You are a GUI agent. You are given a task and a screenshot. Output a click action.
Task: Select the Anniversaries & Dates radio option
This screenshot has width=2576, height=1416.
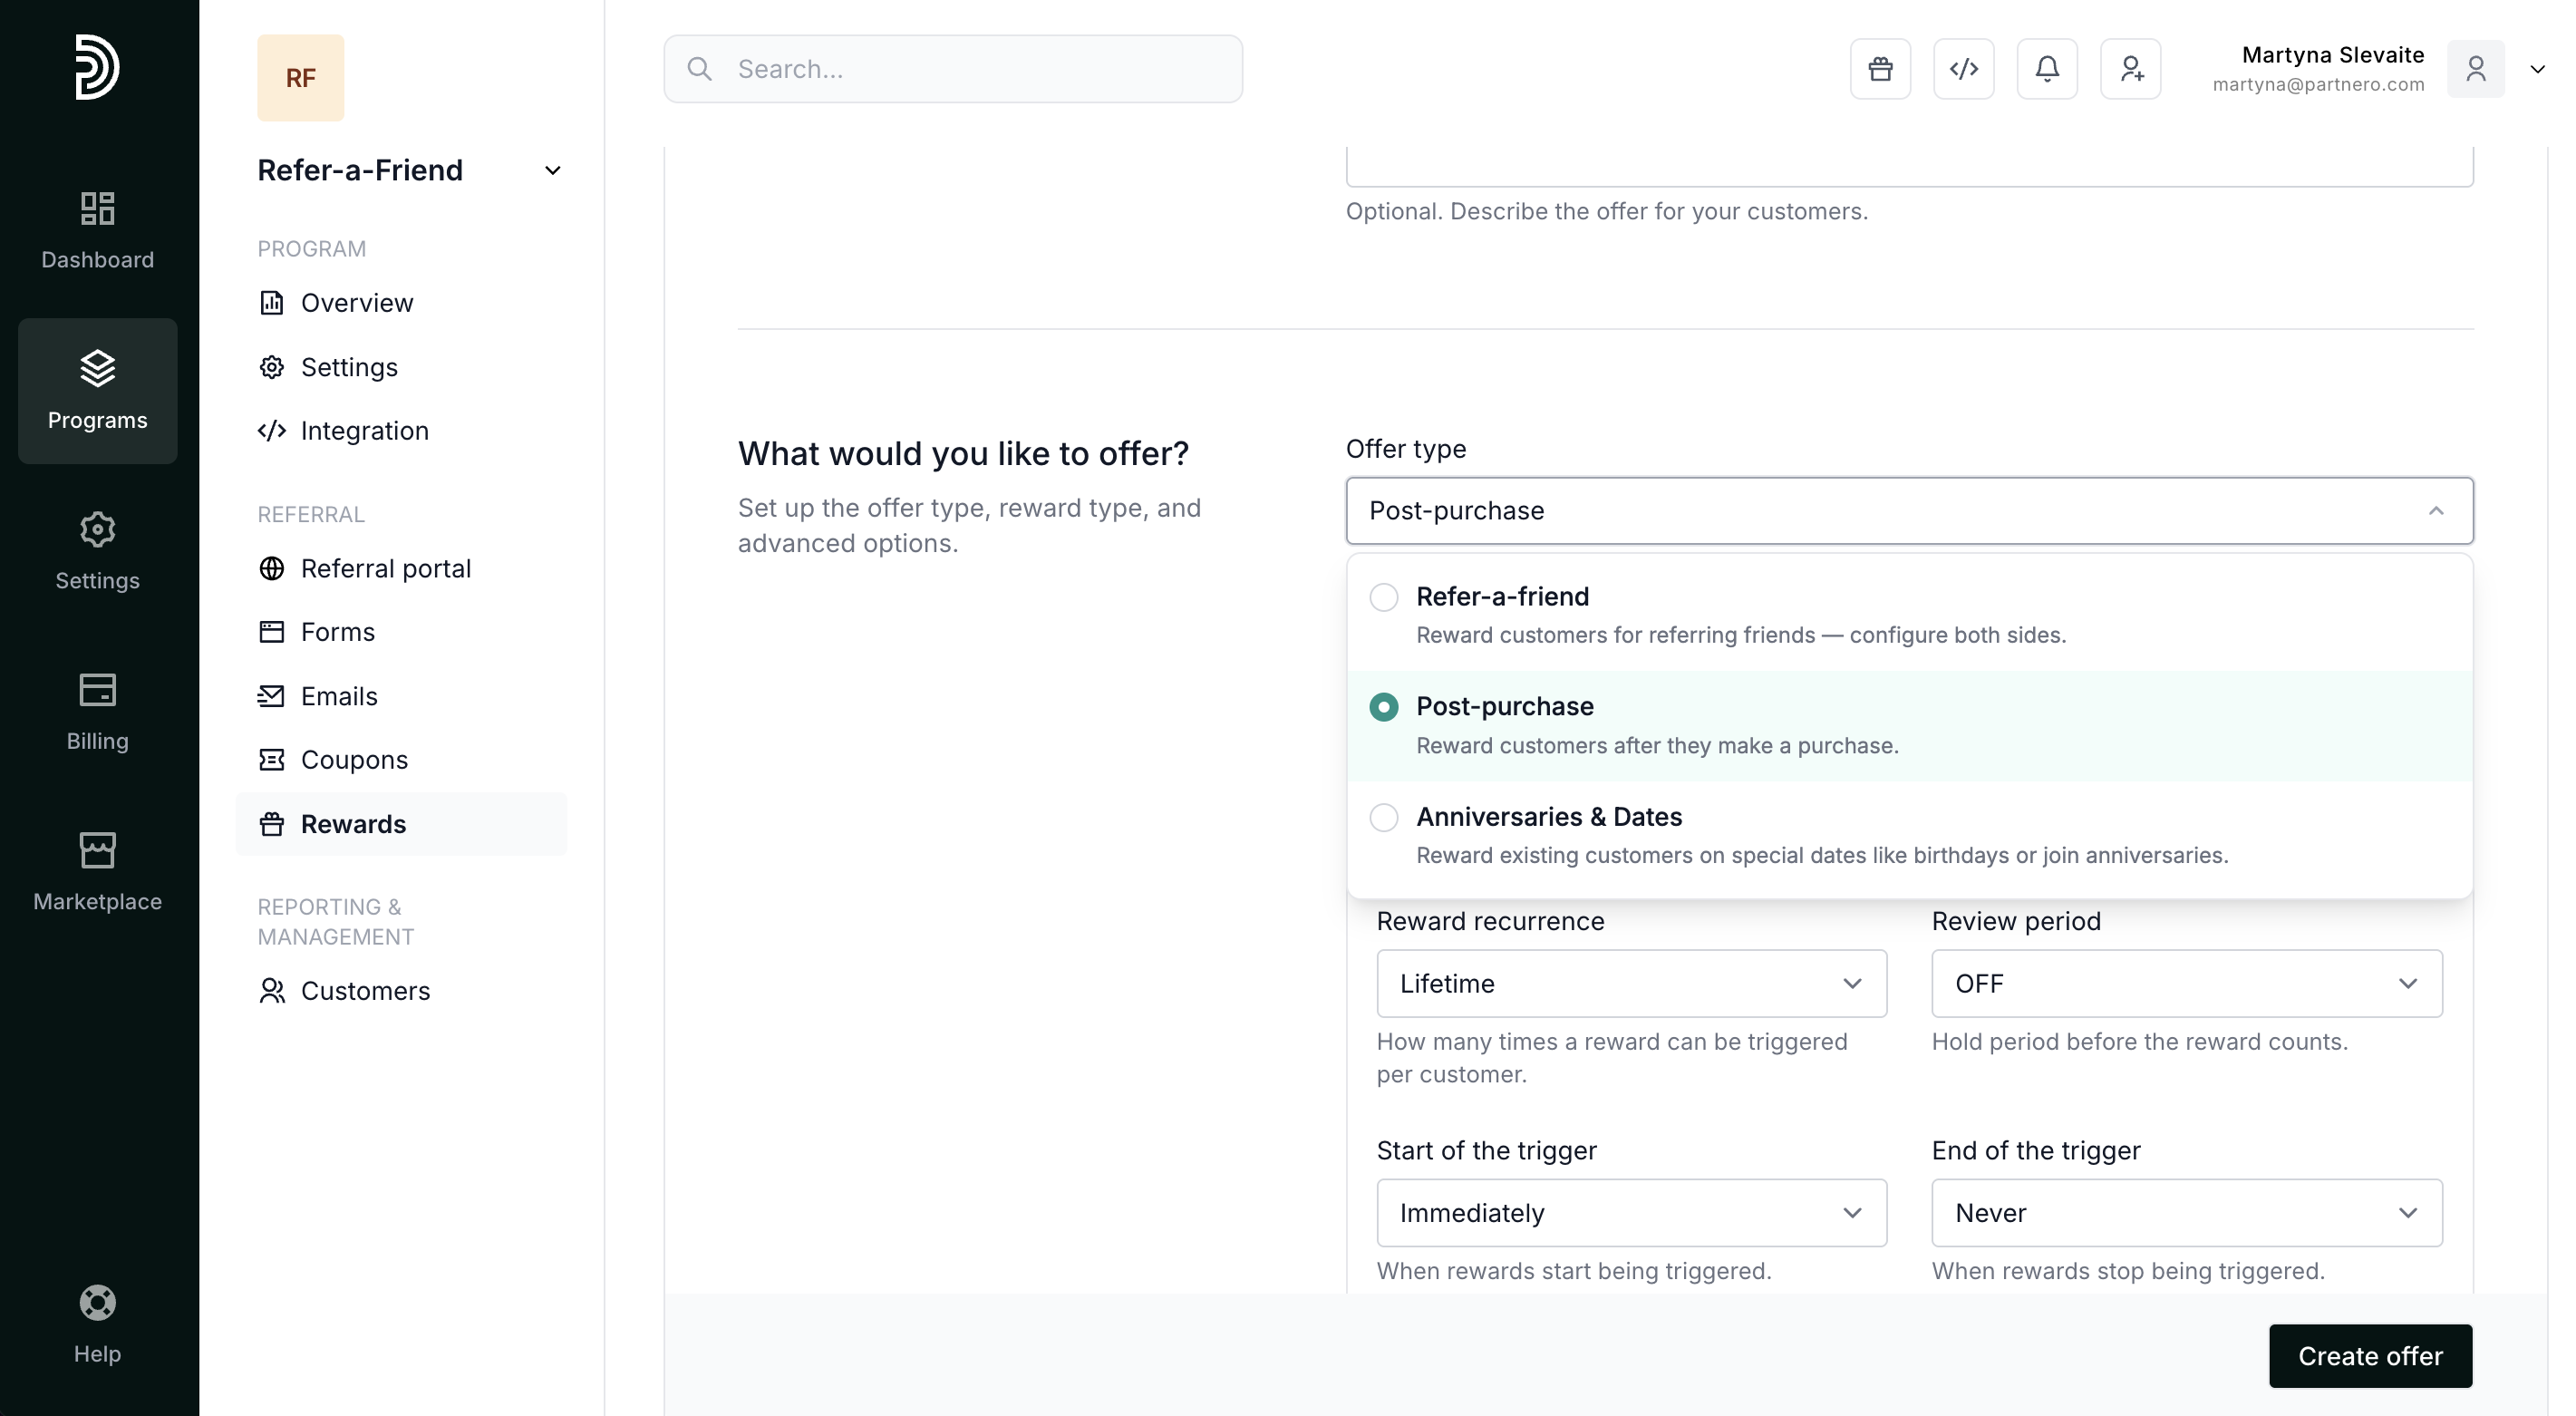point(1383,817)
